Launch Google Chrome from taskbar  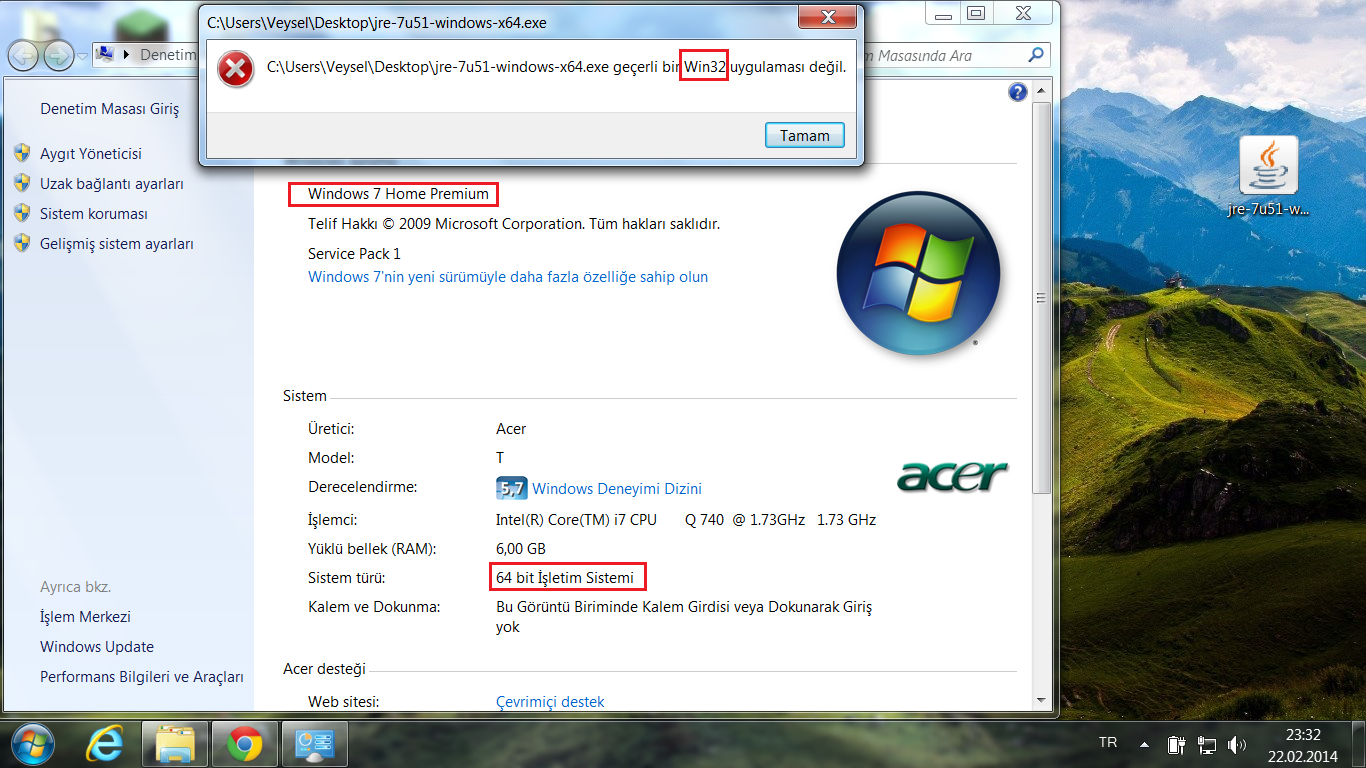tap(244, 743)
